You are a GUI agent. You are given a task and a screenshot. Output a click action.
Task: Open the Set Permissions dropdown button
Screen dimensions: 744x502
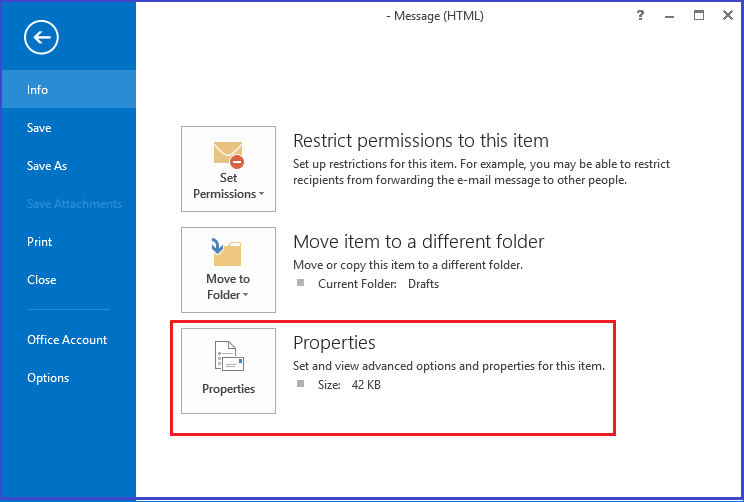point(228,169)
